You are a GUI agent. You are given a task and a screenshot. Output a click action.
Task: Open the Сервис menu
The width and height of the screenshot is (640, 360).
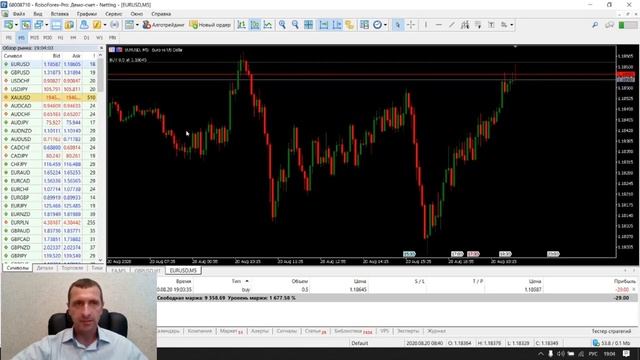[x=113, y=14]
